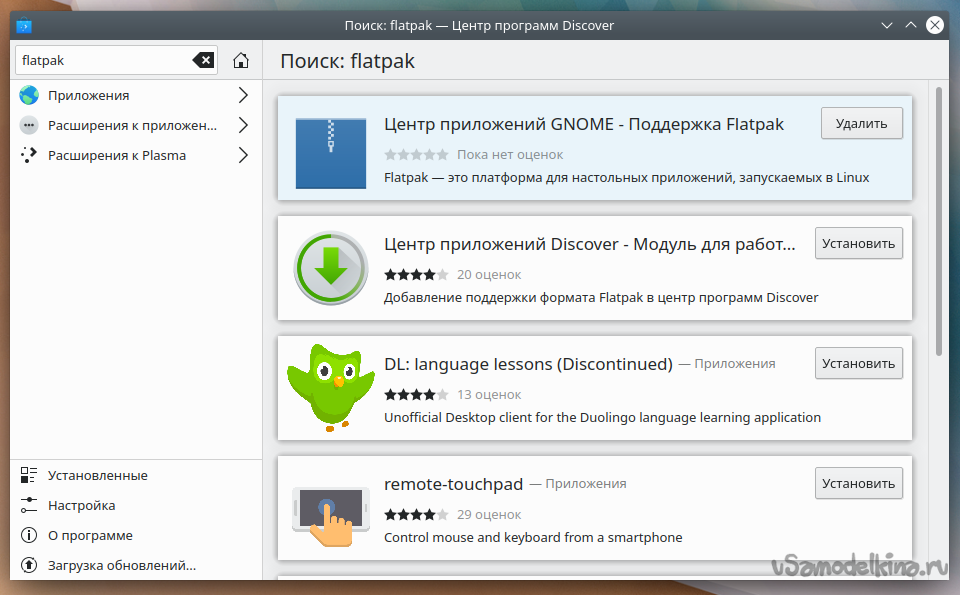Screen dimensions: 960x595
Task: Click 'Пока нет оценок' text
Action: coord(510,154)
